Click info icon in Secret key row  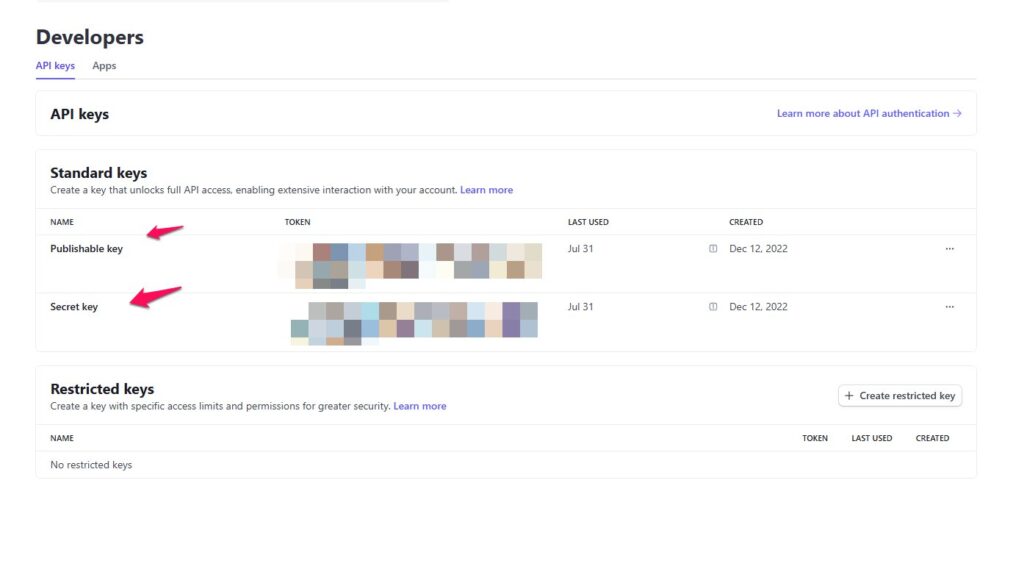[713, 307]
